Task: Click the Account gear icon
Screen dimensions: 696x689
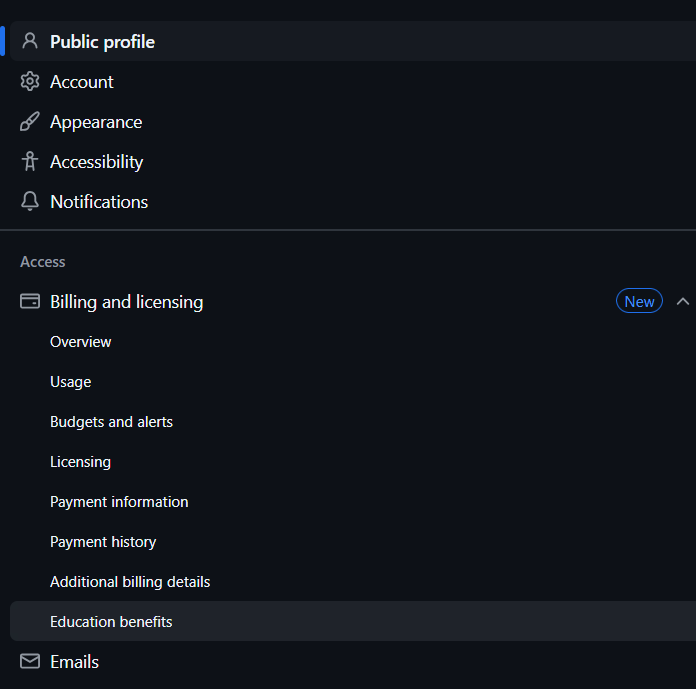Action: 30,81
